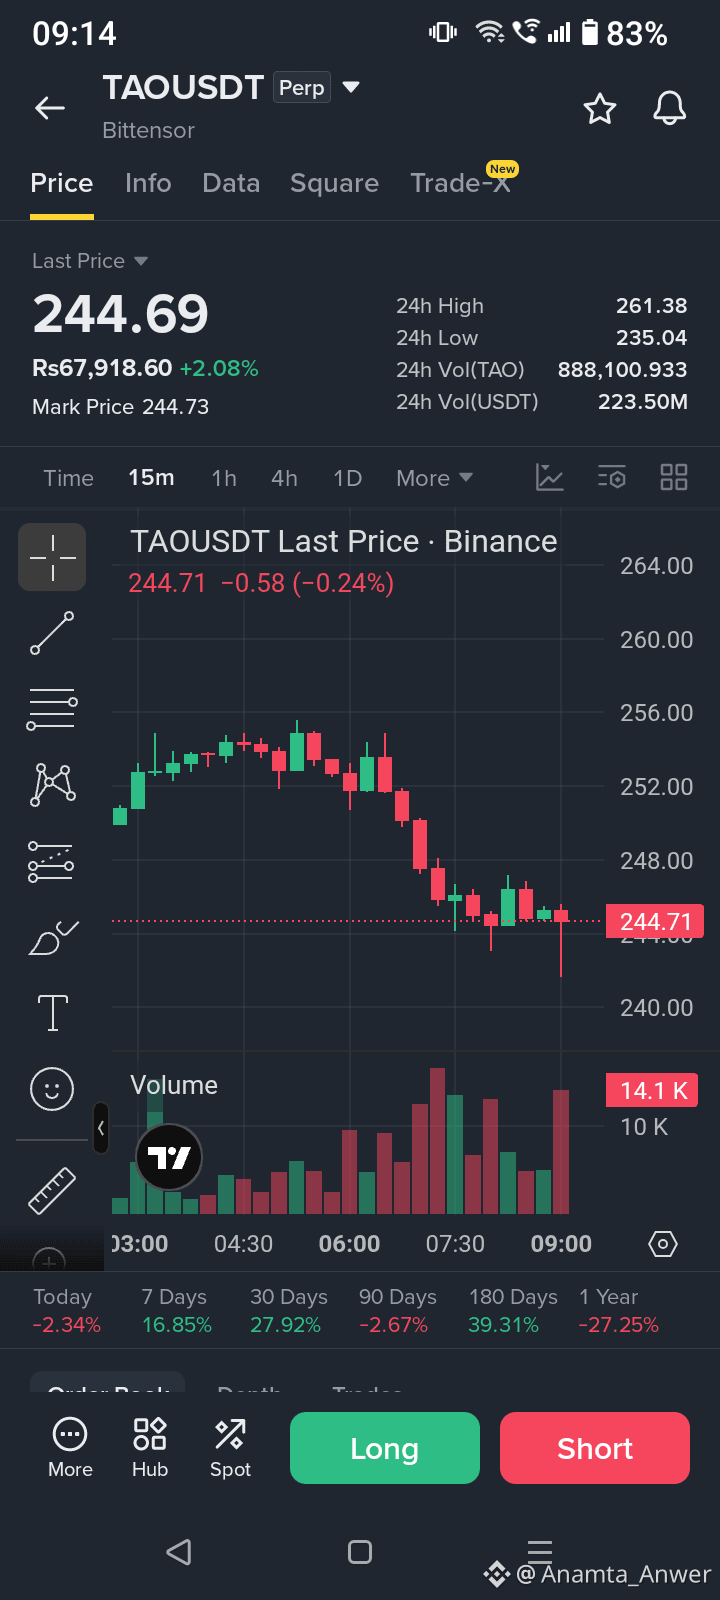Tap the 09:00 time axis label
The image size is (720, 1600).
[x=561, y=1244]
